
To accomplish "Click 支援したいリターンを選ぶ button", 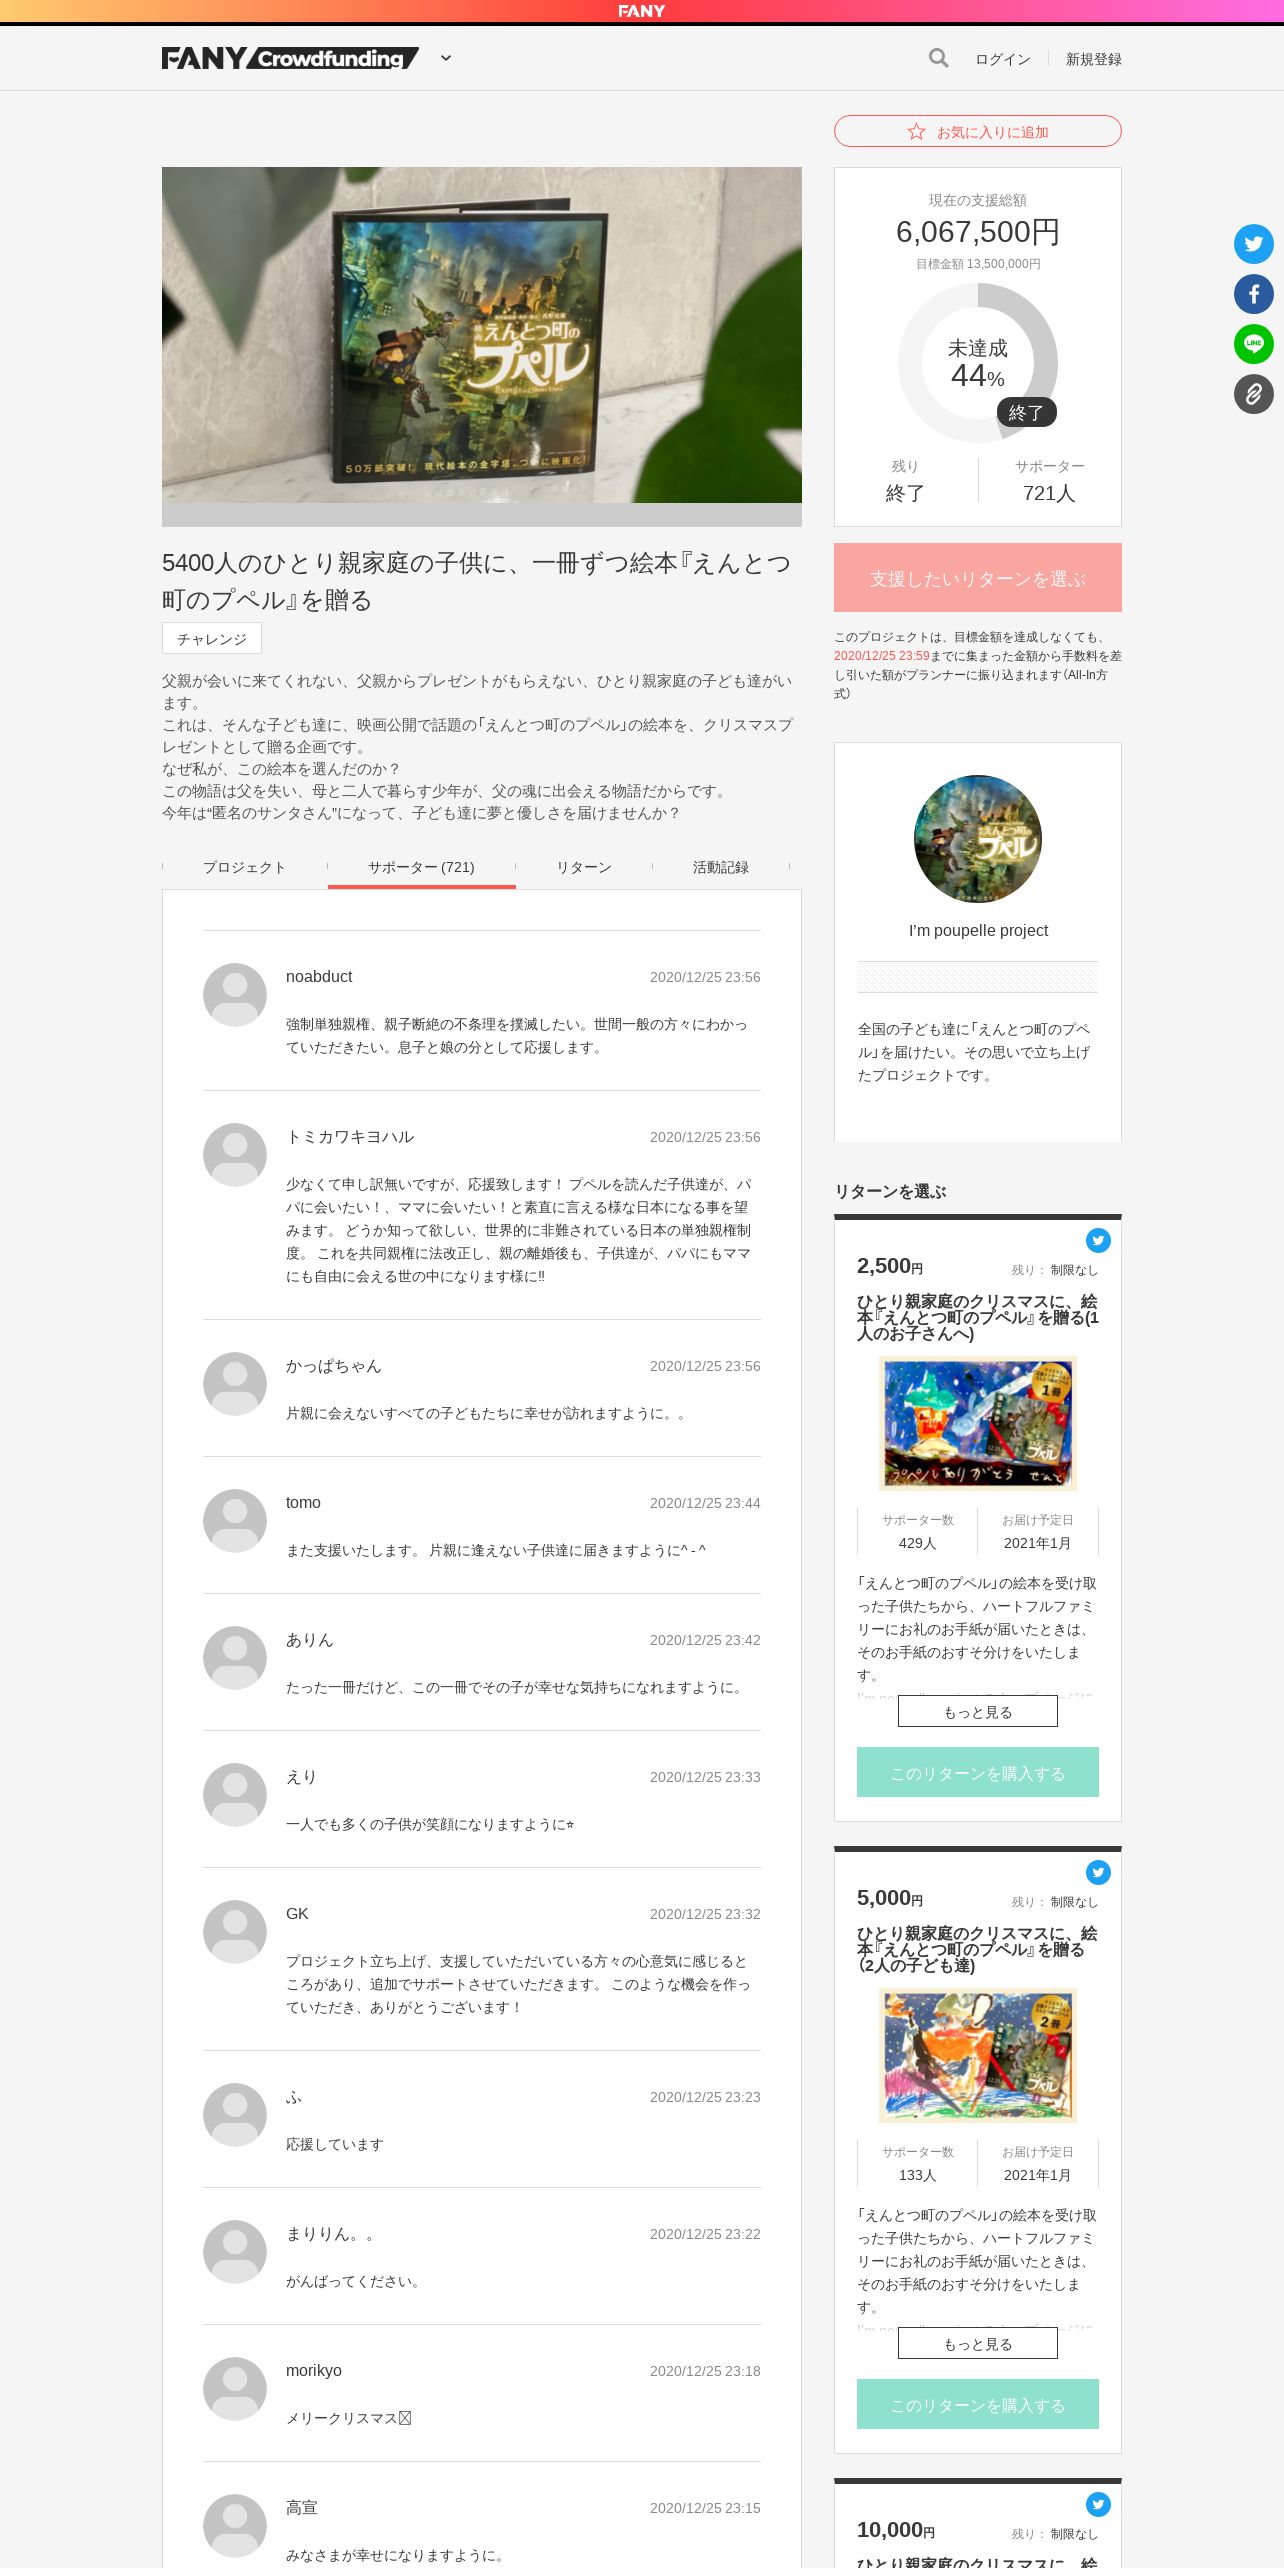I will [x=978, y=578].
